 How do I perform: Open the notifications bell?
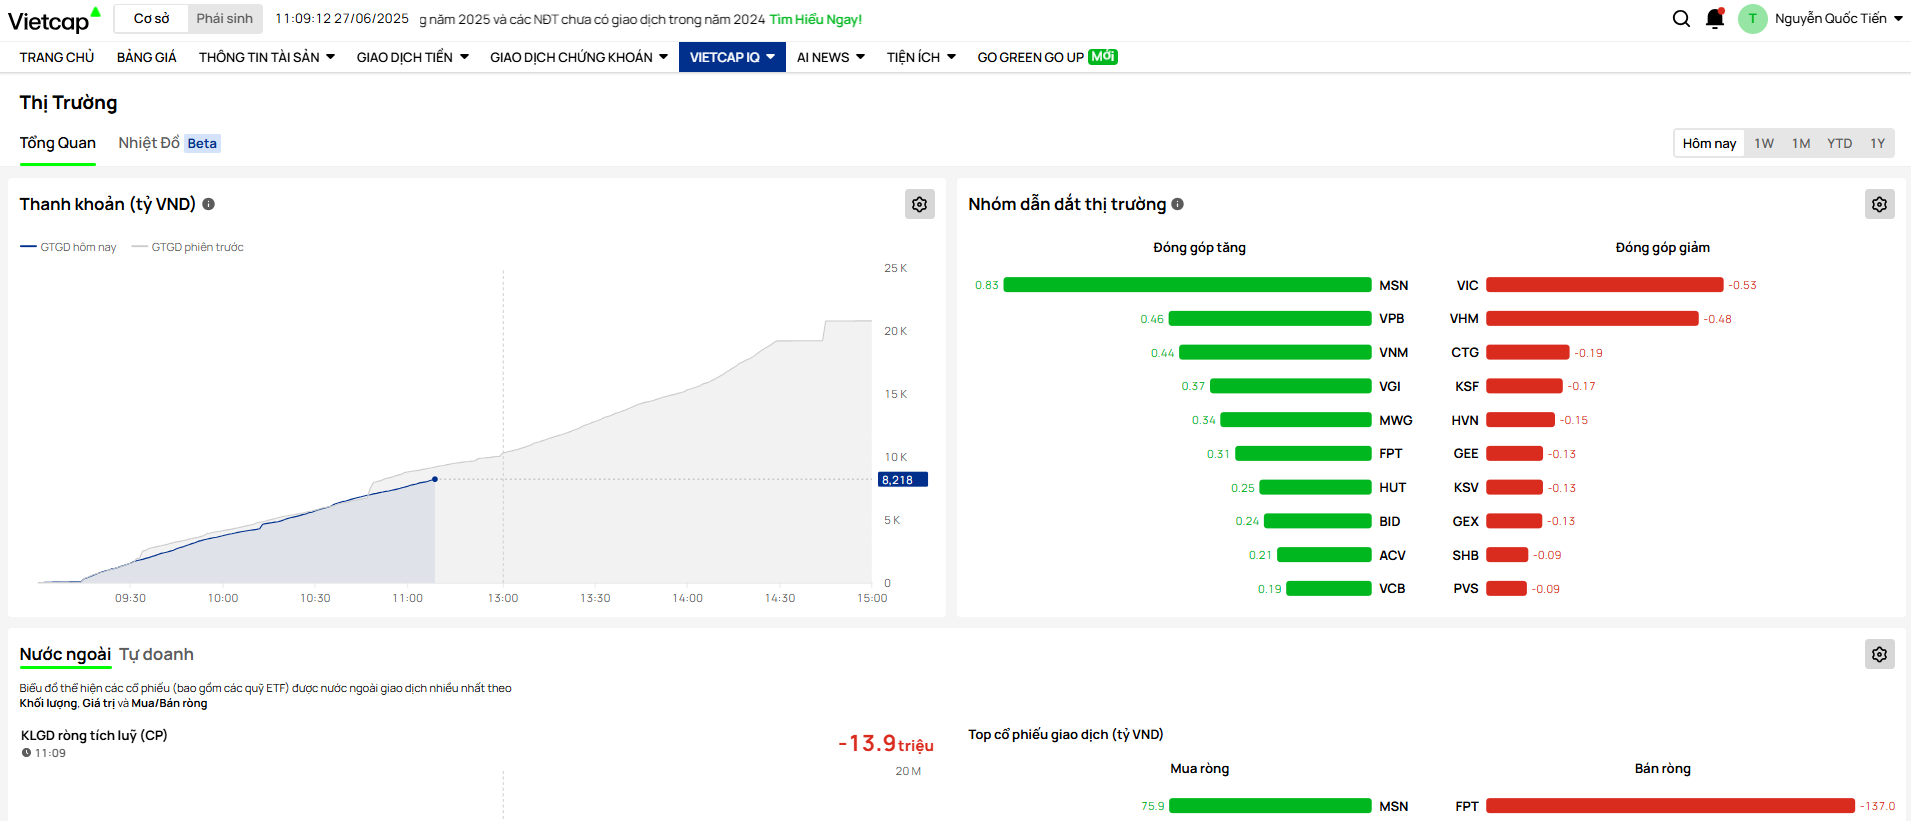click(1715, 18)
